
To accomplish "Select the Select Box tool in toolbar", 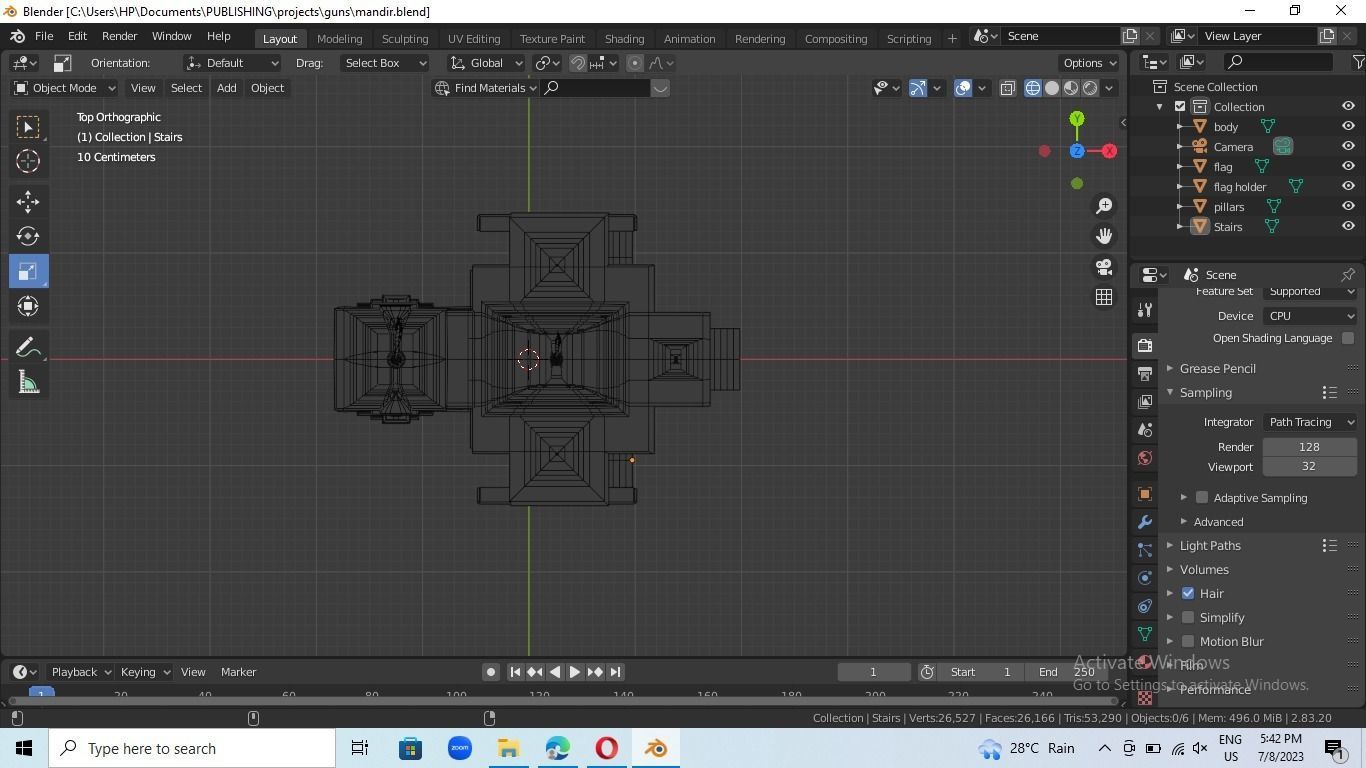I will (x=28, y=126).
